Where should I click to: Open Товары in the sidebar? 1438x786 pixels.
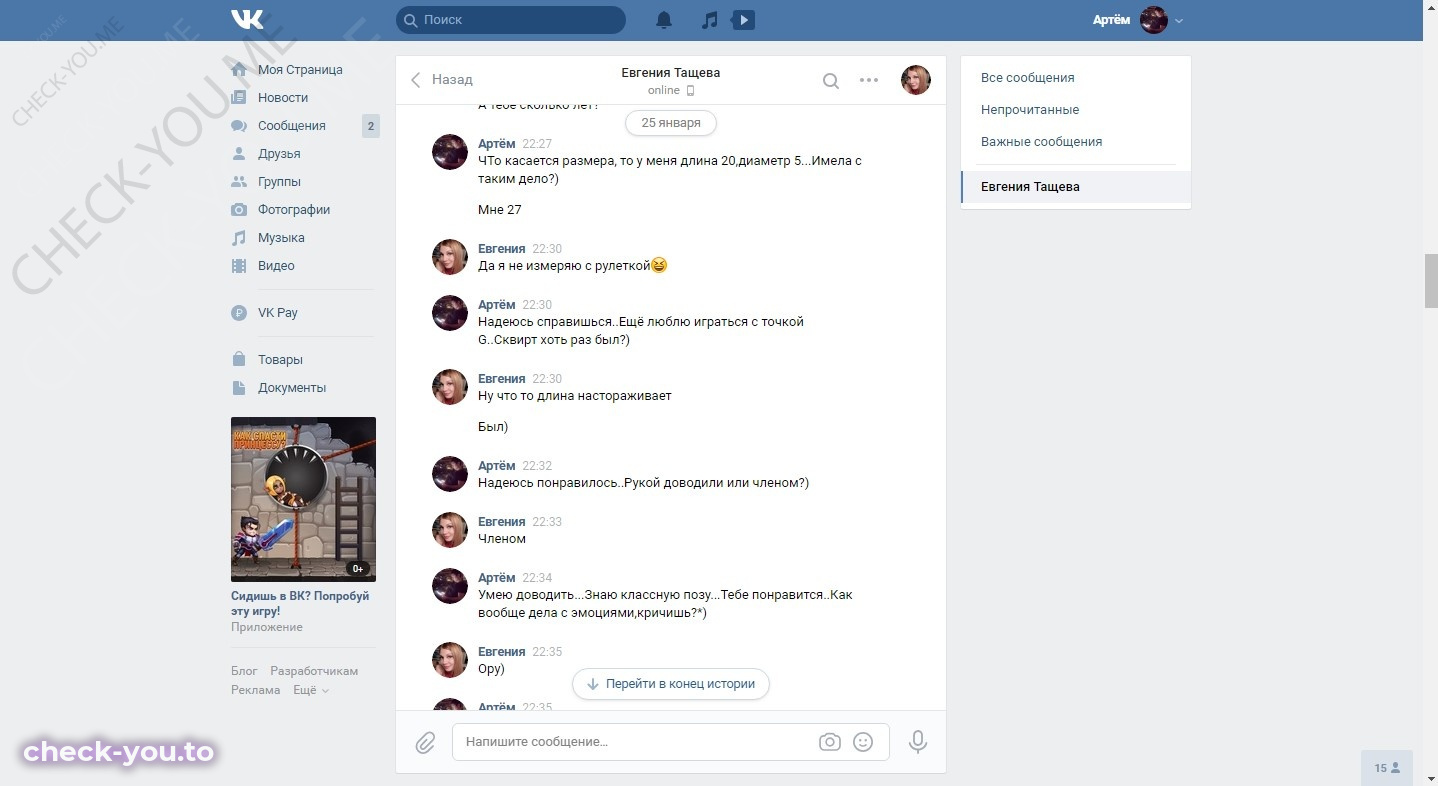point(280,360)
